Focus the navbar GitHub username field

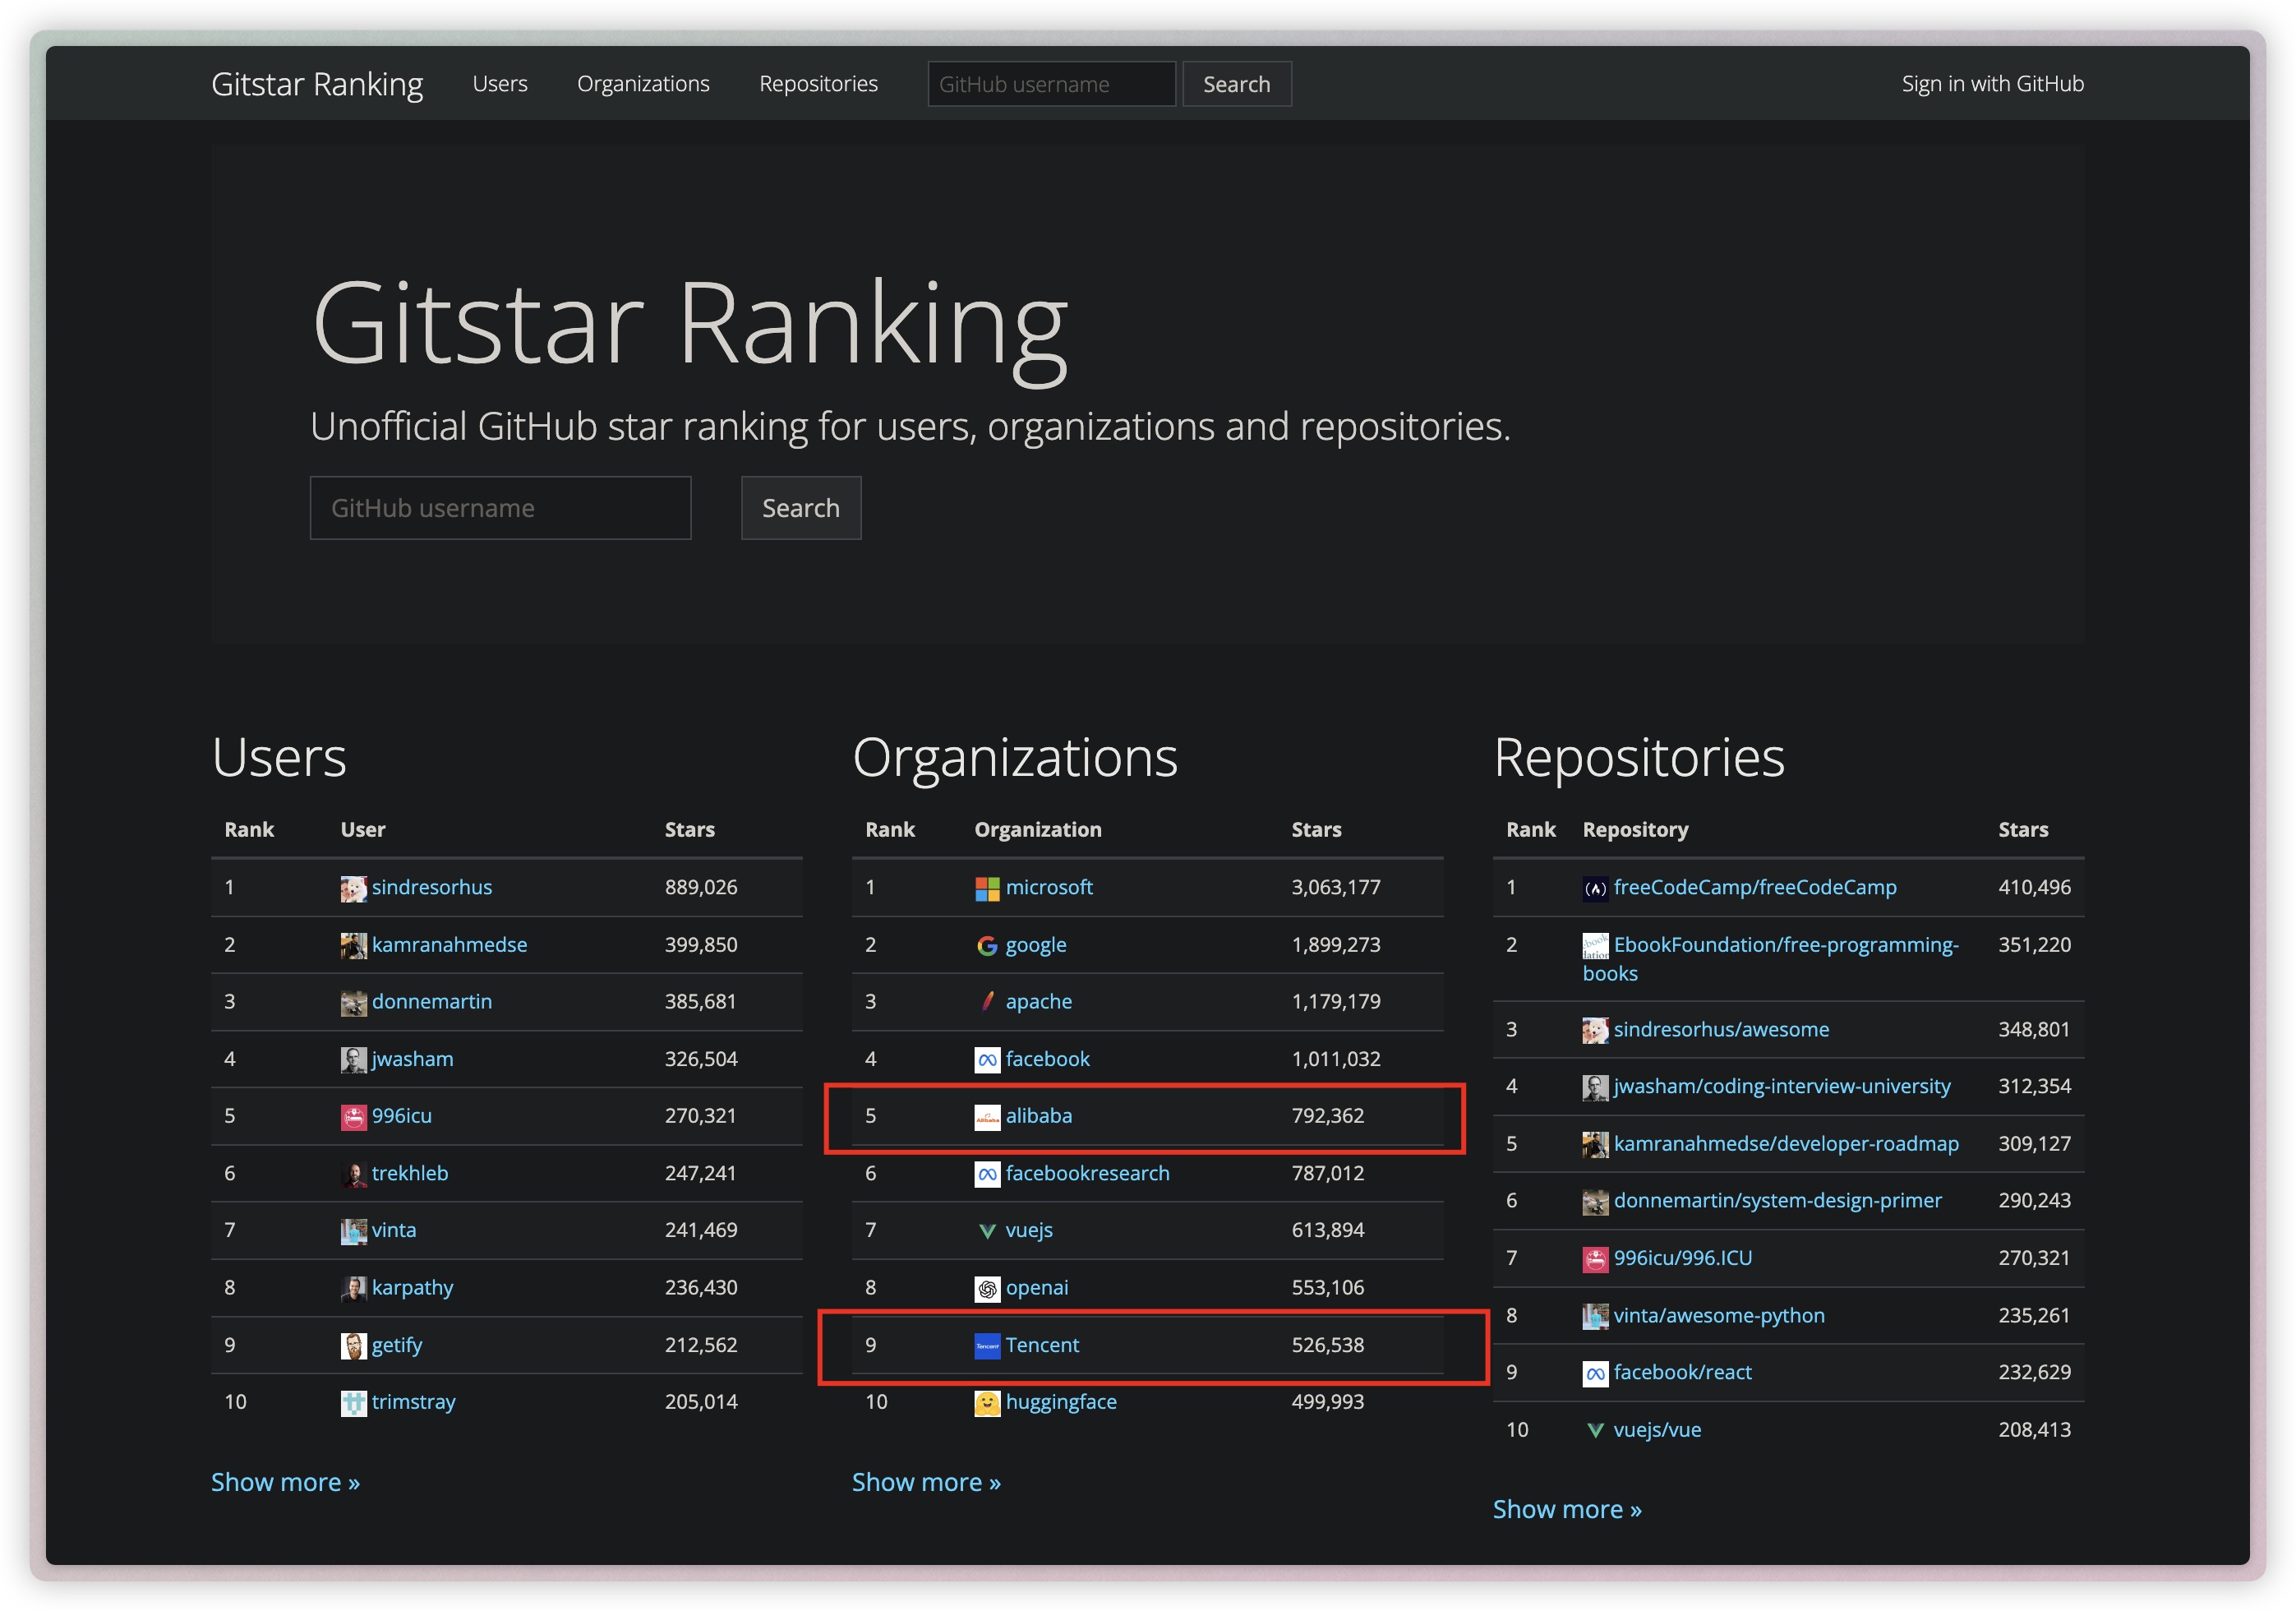pos(1051,84)
